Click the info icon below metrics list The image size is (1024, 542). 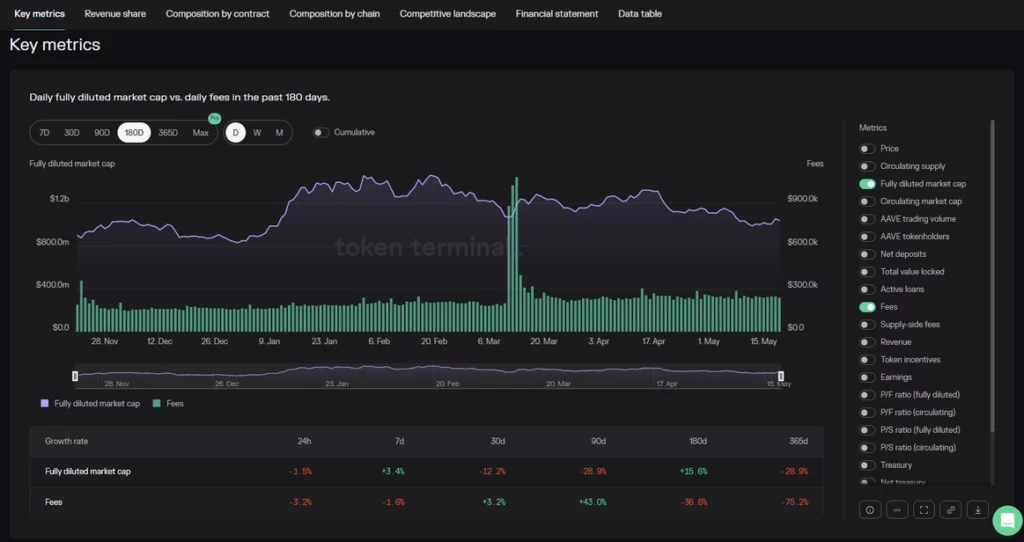coord(870,510)
